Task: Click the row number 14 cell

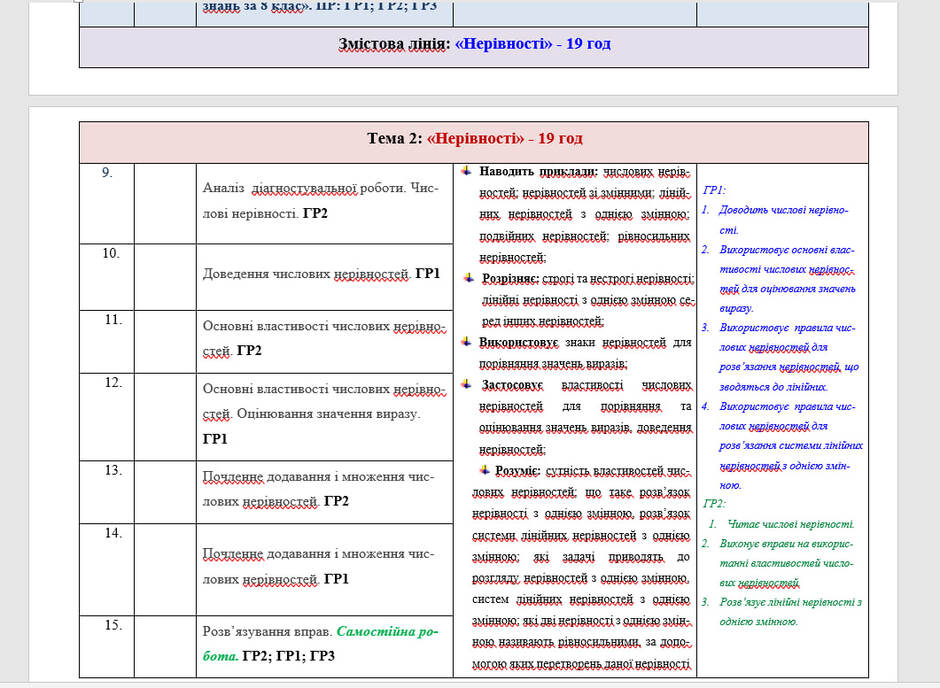Action: 107,569
